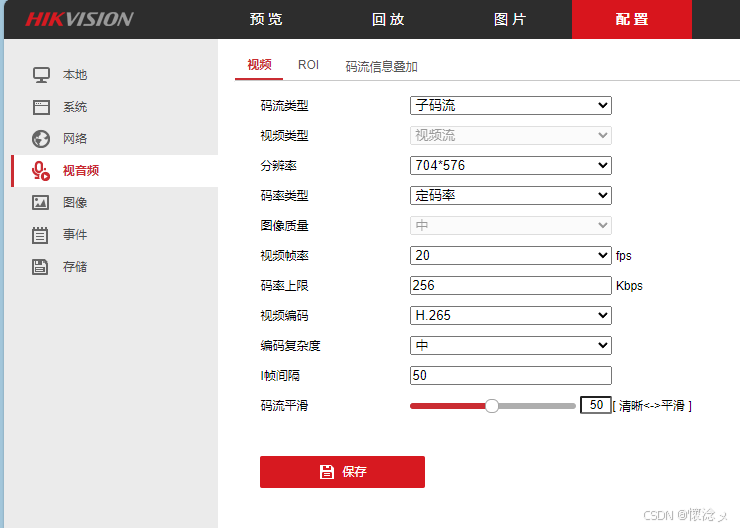Screen dimensions: 740x528
Task: Open the 视频帧率 dropdown showing 20
Action: pyautogui.click(x=511, y=256)
